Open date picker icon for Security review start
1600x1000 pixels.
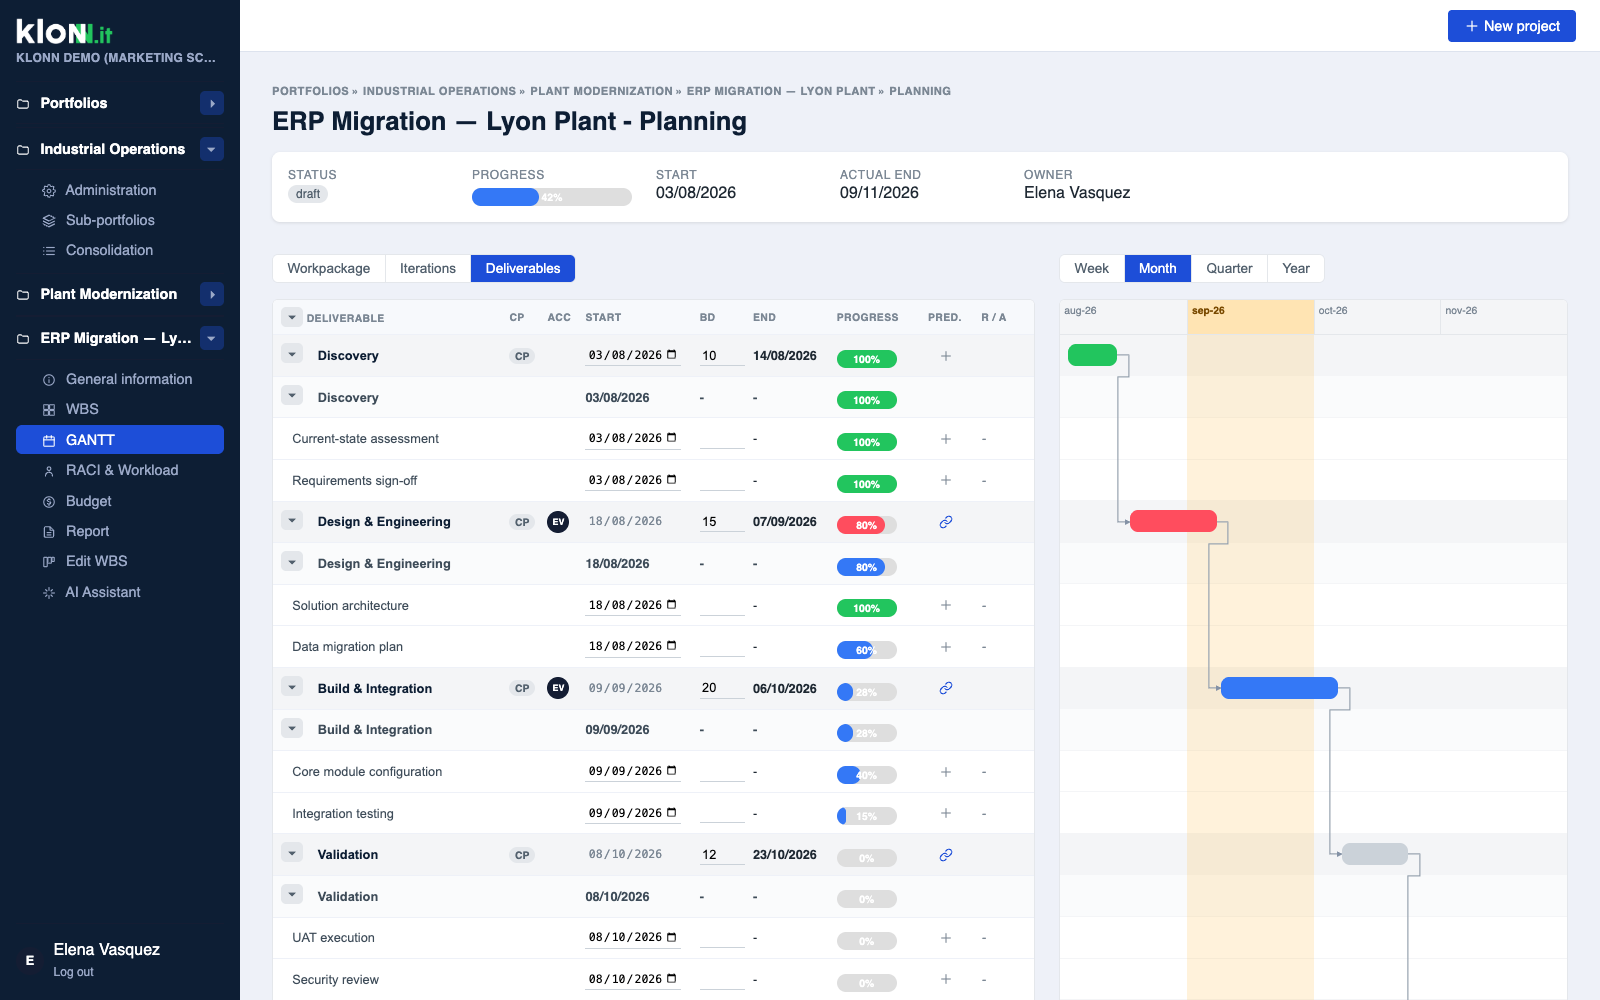672,978
